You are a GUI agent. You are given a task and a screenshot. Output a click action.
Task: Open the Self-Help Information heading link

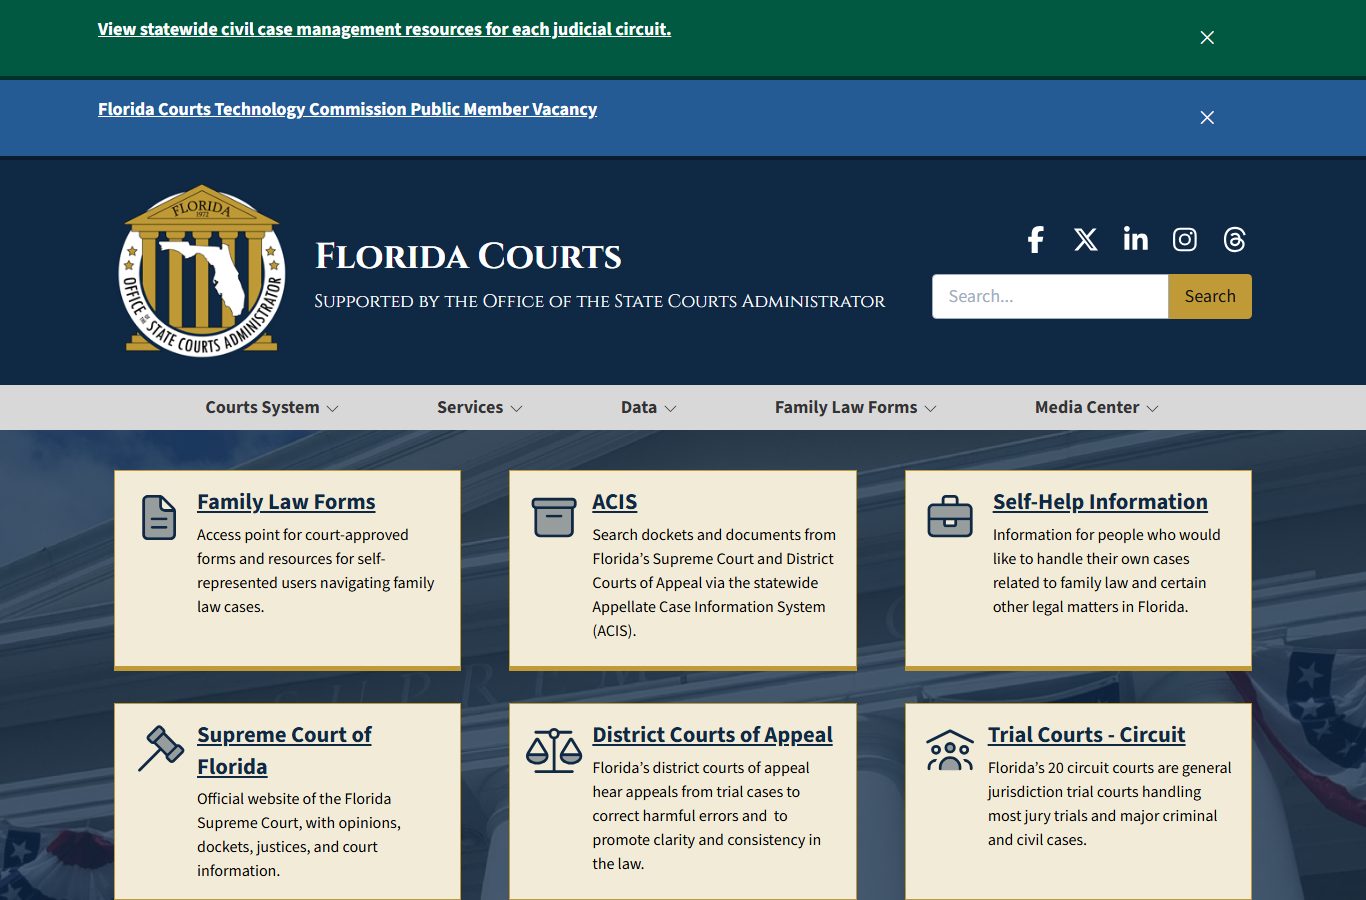[x=1100, y=502]
